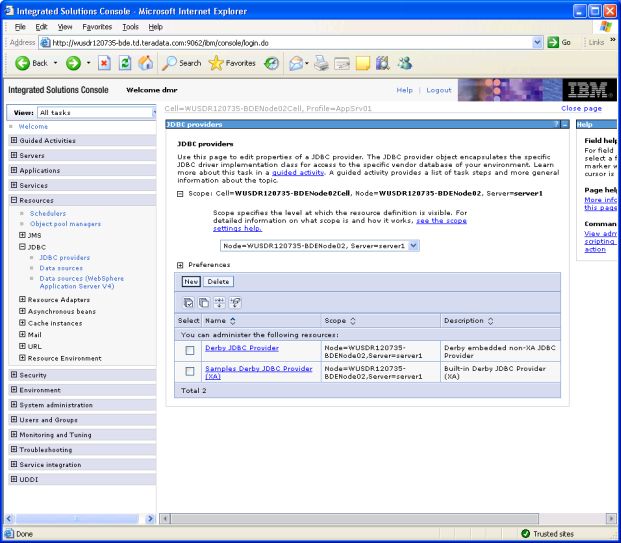This screenshot has width=621, height=543.
Task: Sort the table by Description column arrows
Action: tap(490, 321)
